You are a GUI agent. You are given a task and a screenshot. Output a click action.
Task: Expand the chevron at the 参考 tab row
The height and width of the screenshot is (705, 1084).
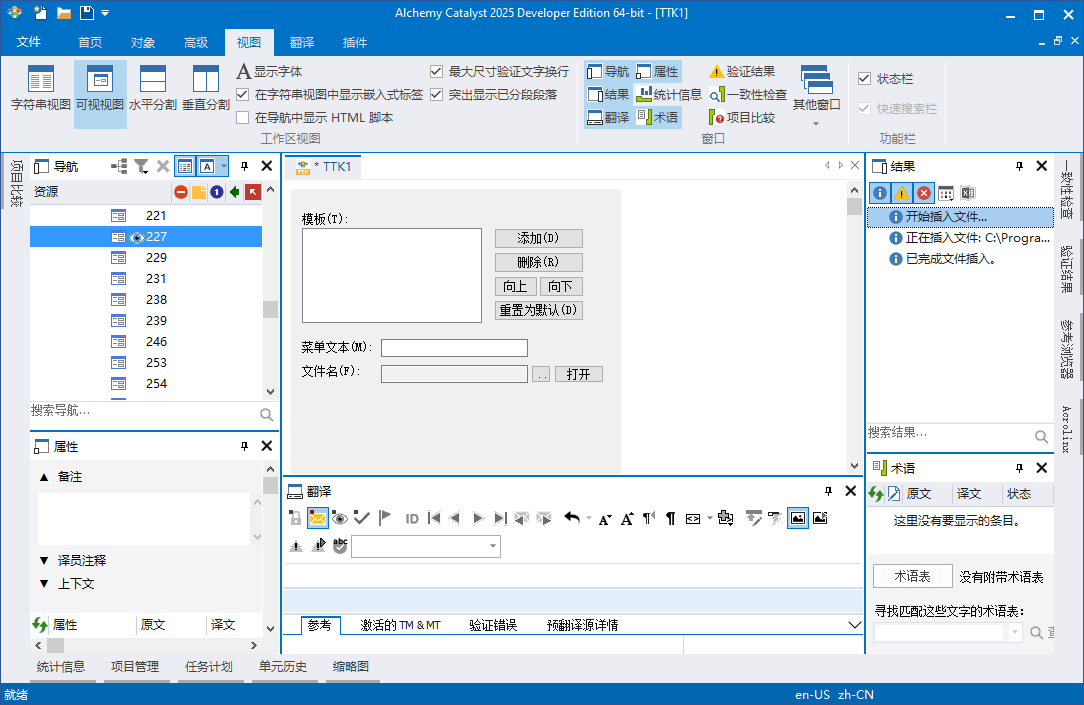[x=854, y=625]
